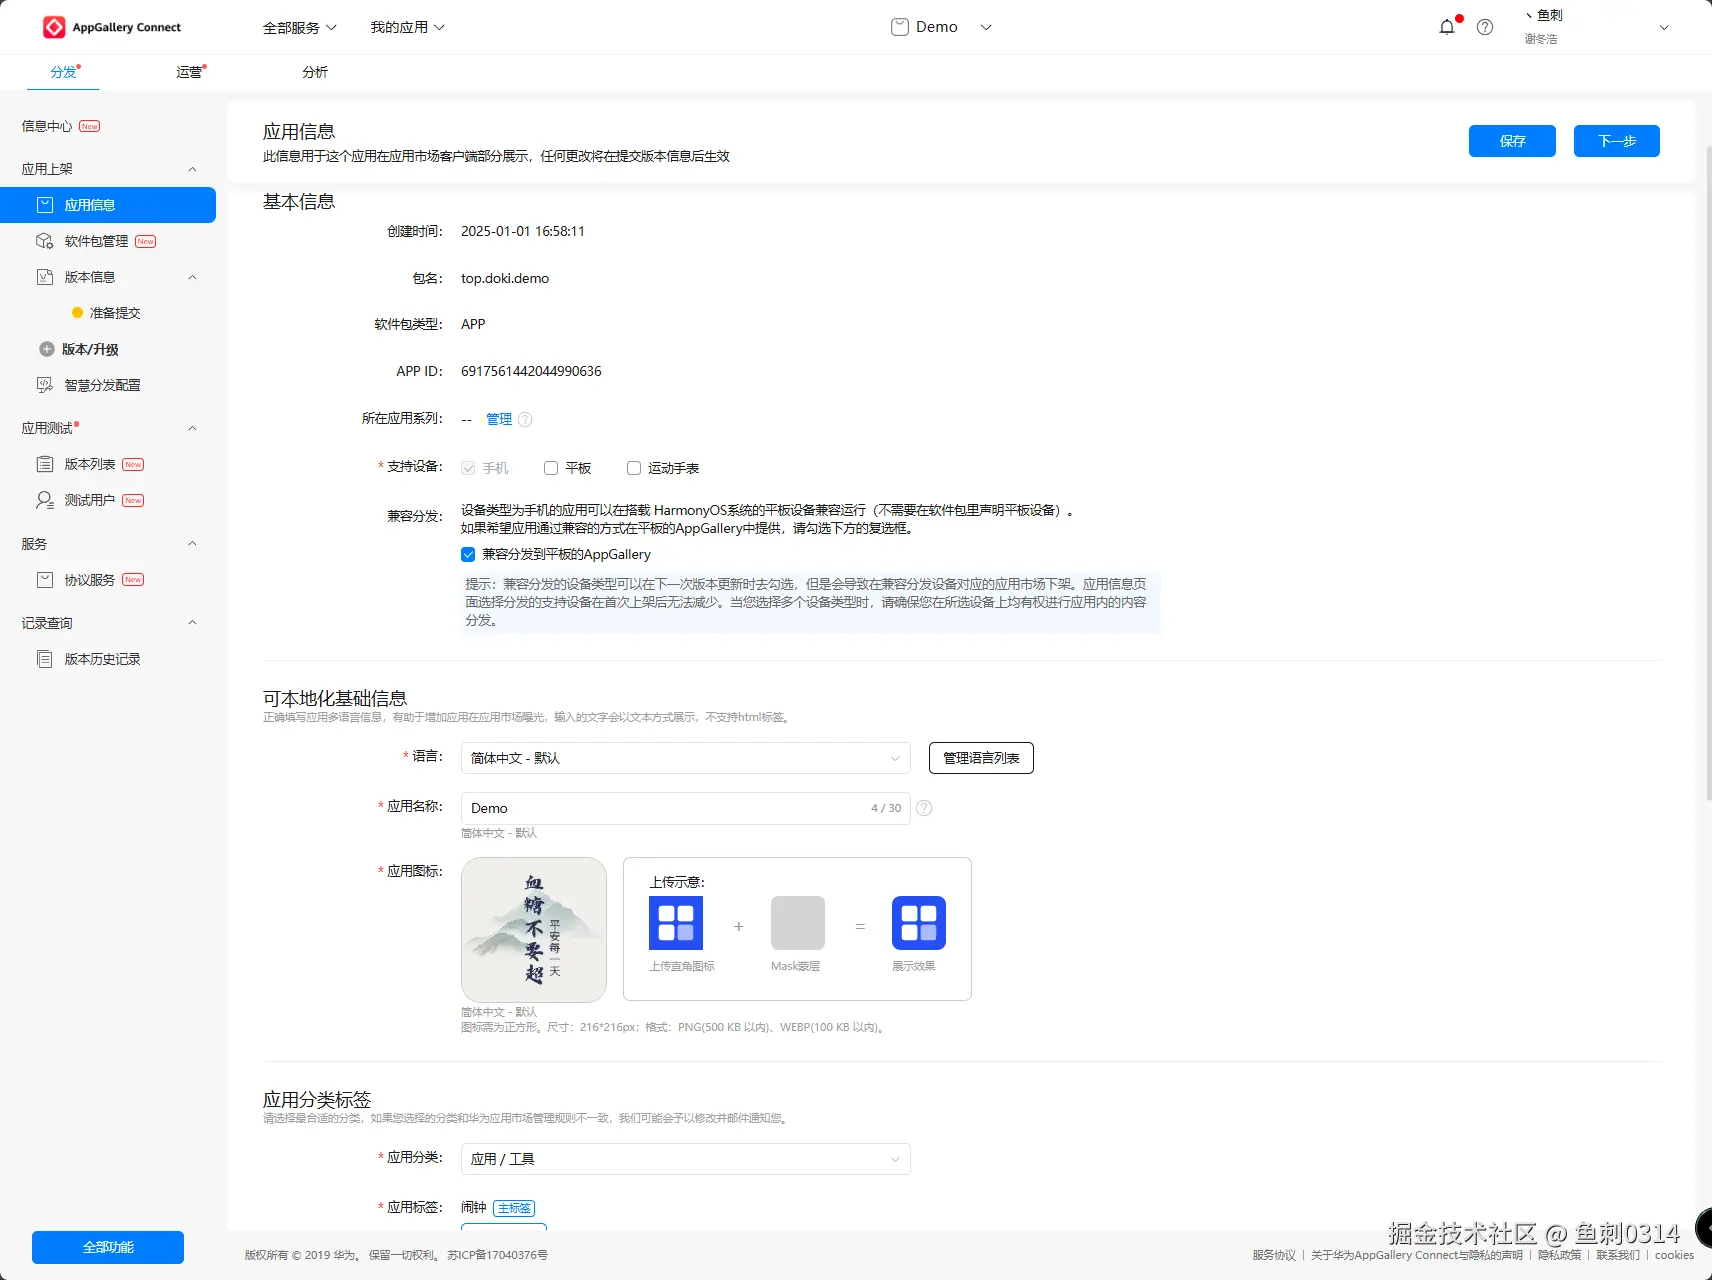Click the creation time 2025-01-01 16:58:11
Image resolution: width=1712 pixels, height=1280 pixels.
(x=523, y=231)
